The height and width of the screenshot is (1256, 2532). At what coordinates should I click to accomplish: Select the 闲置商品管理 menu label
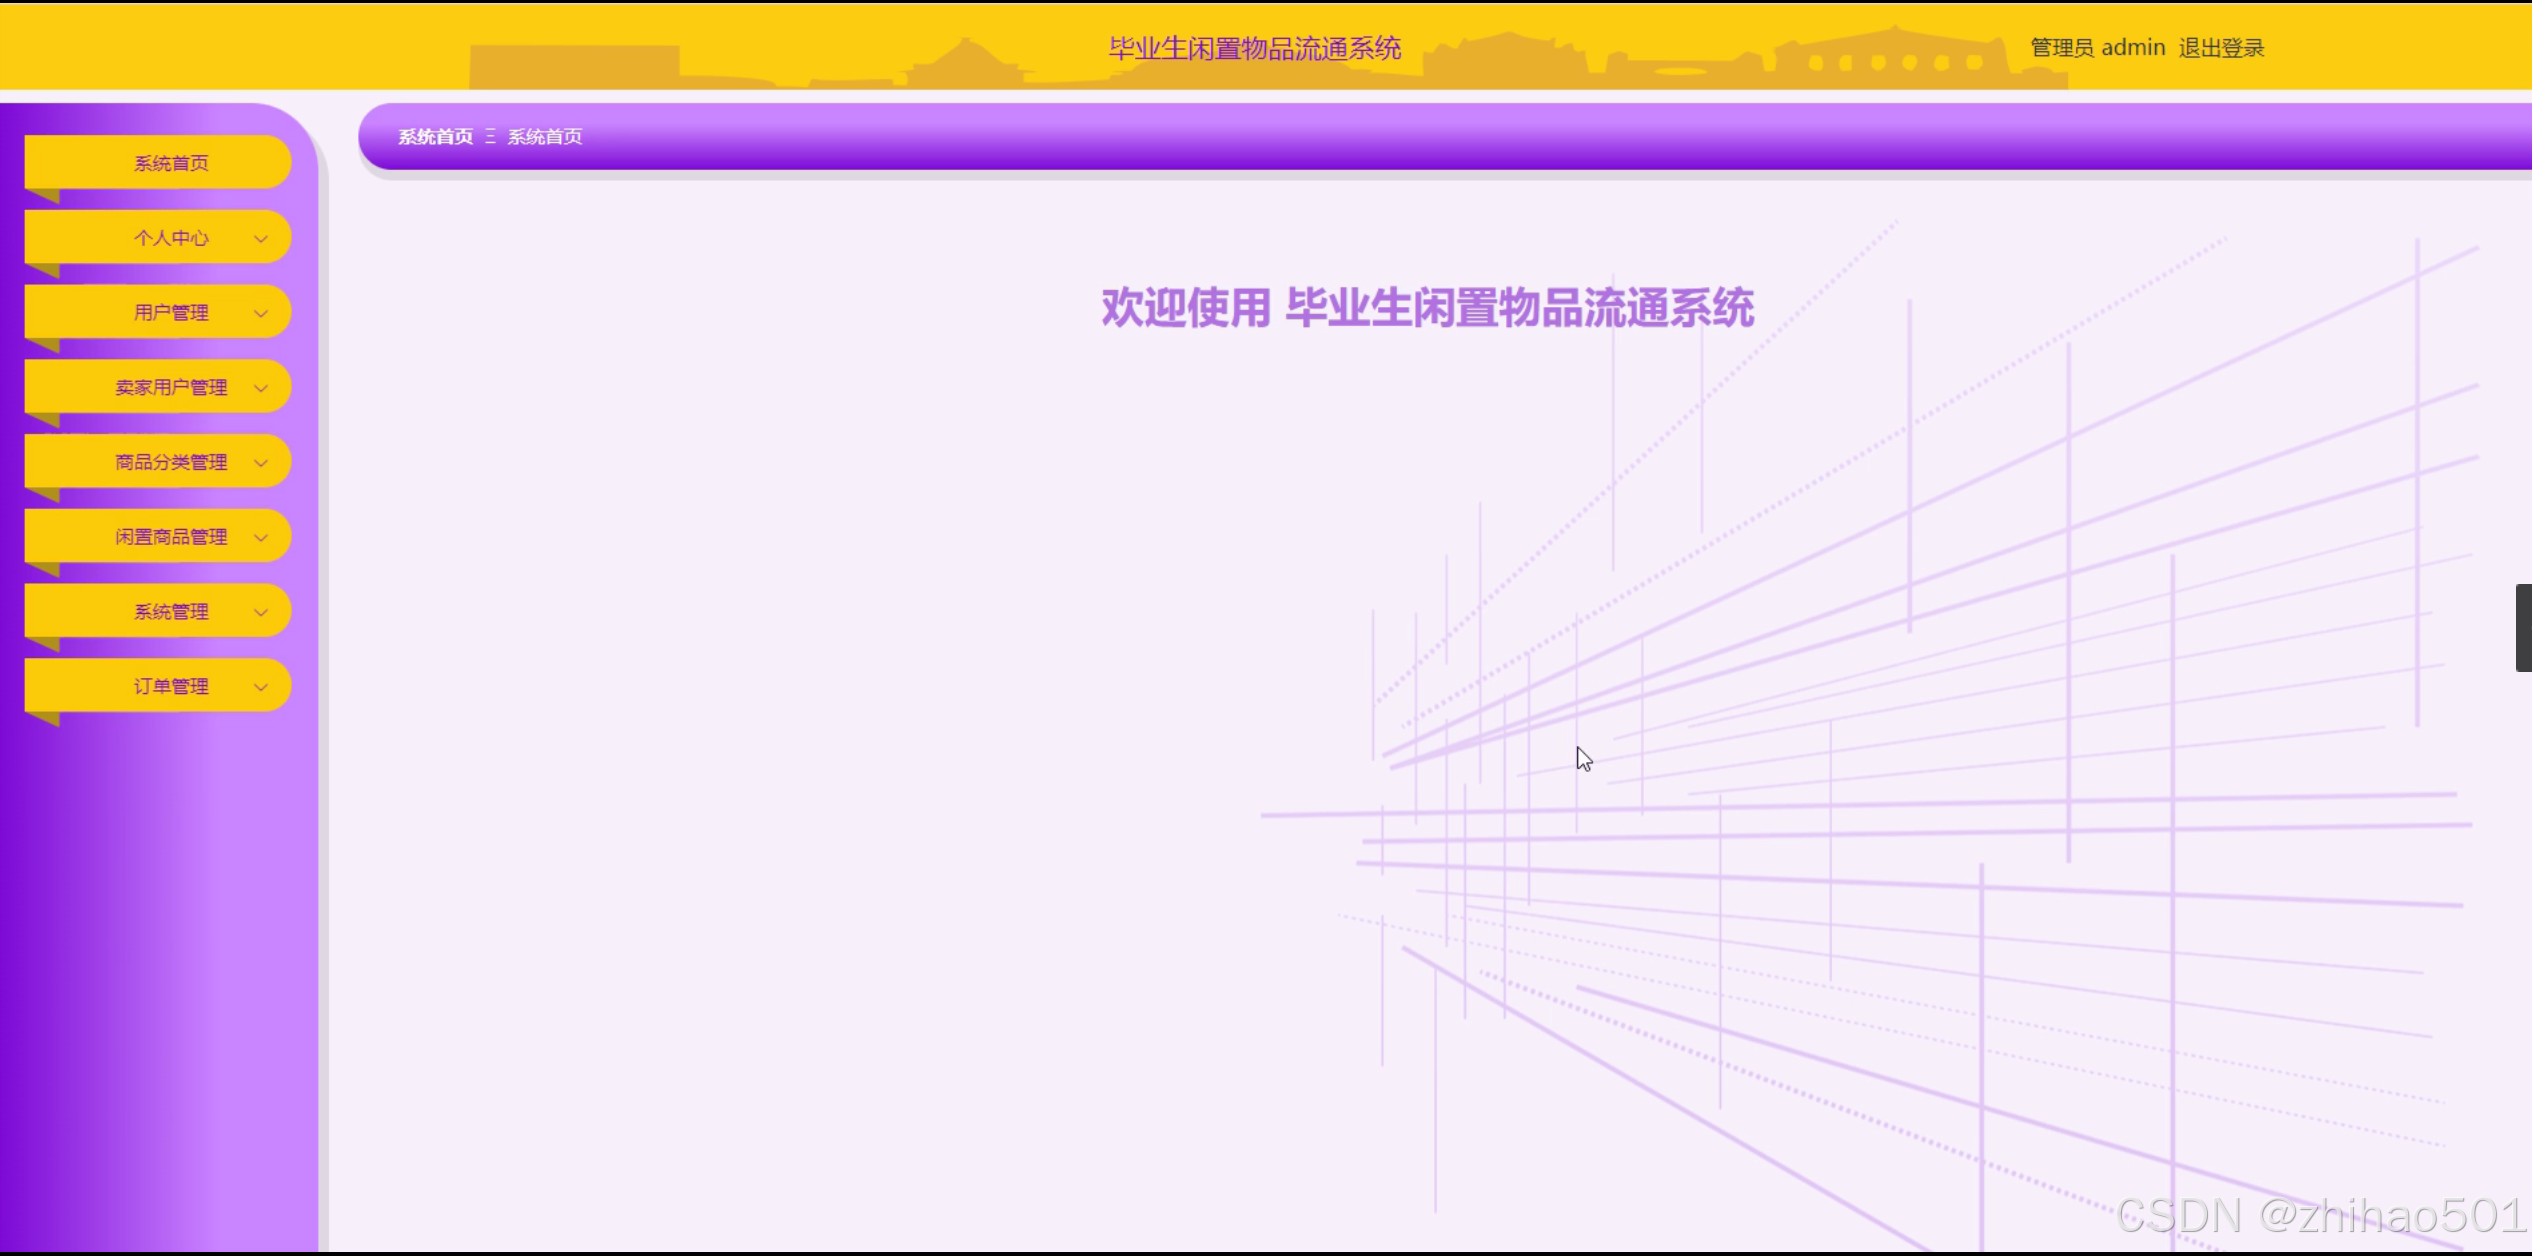pyautogui.click(x=171, y=537)
